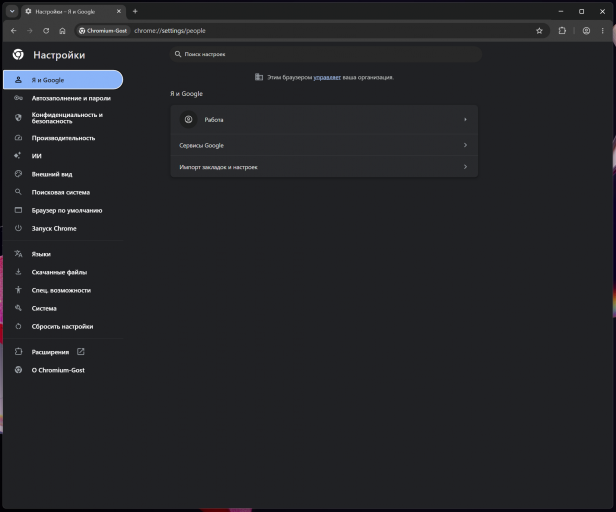Click the reset icon beside Сбросить настройки
Image resolution: width=616 pixels, height=512 pixels.
coord(18,326)
